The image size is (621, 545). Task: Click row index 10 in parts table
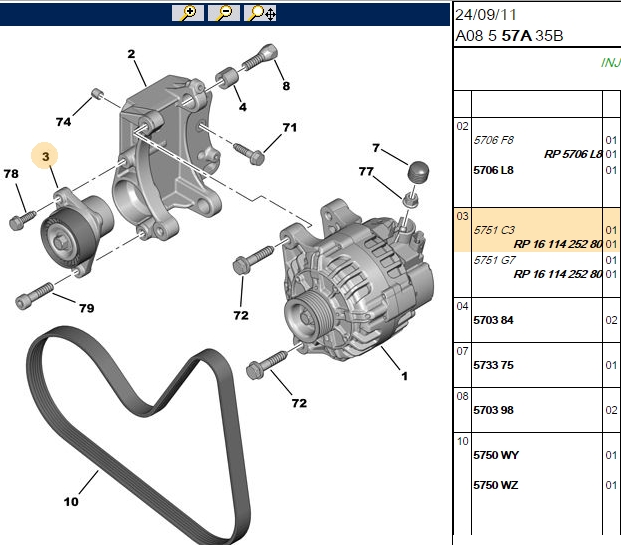pos(463,441)
